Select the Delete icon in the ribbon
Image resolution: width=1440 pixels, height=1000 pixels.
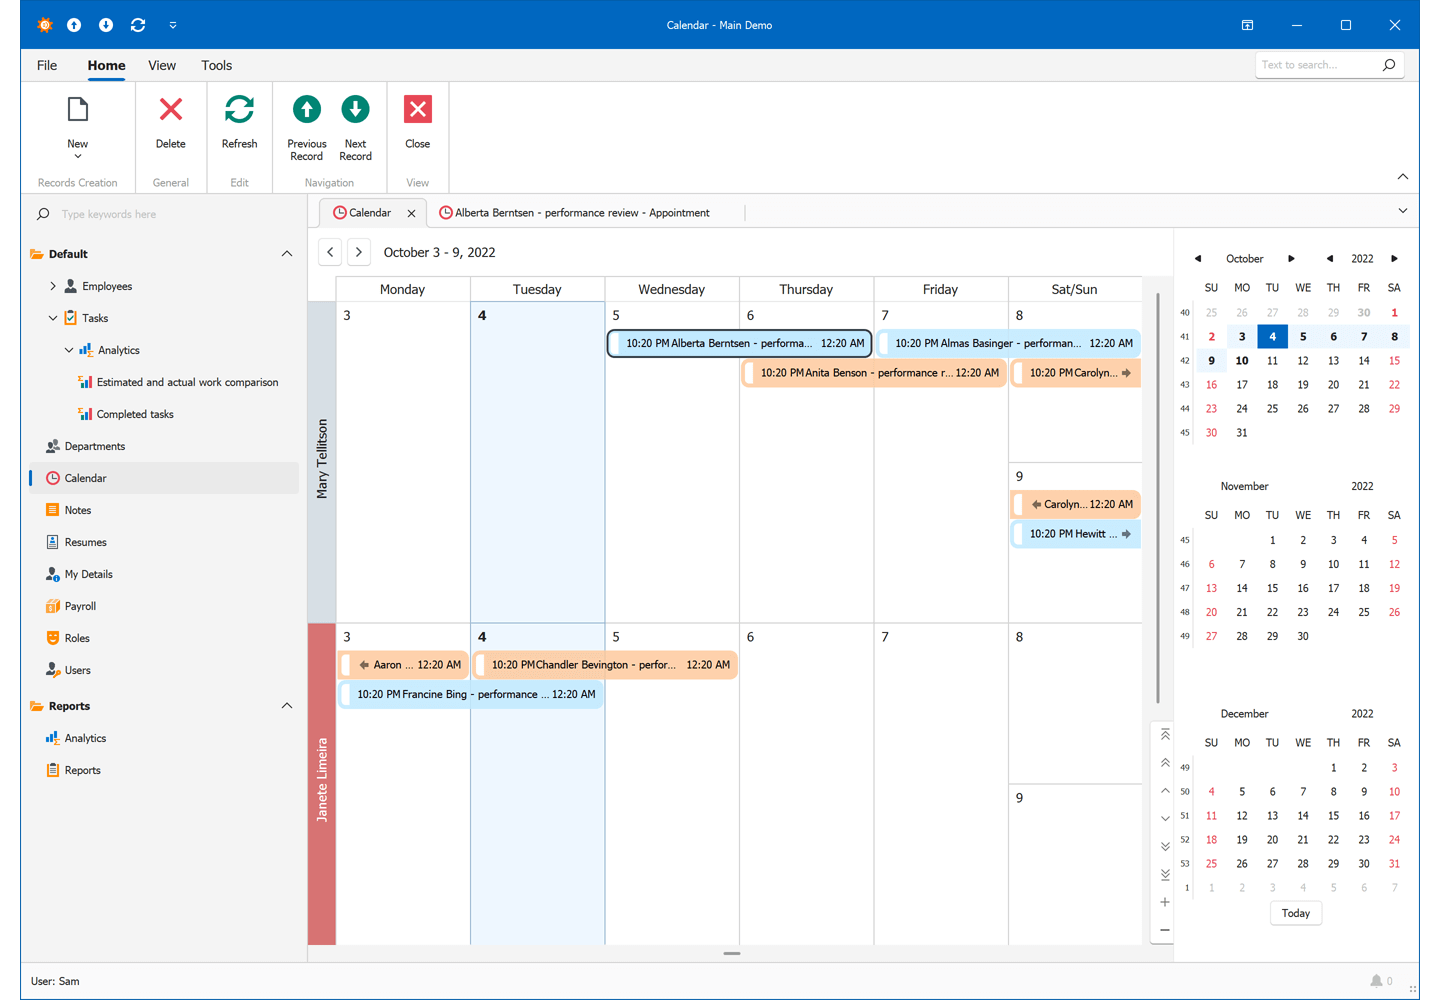tap(170, 110)
